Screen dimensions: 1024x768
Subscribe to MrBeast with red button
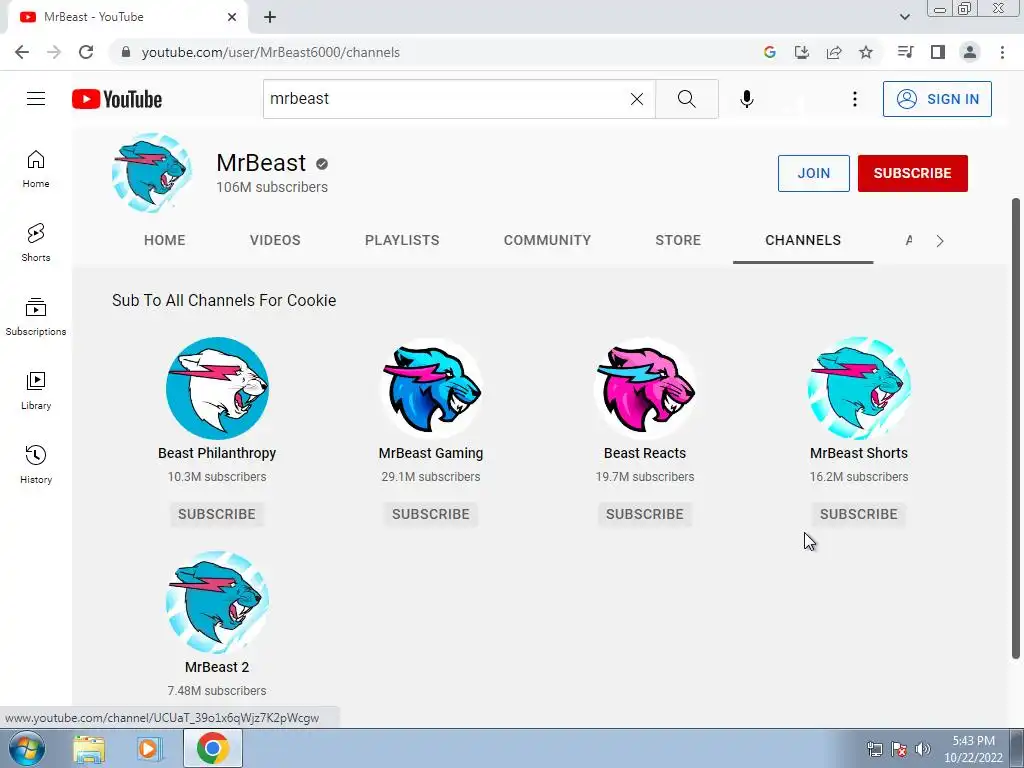(912, 173)
